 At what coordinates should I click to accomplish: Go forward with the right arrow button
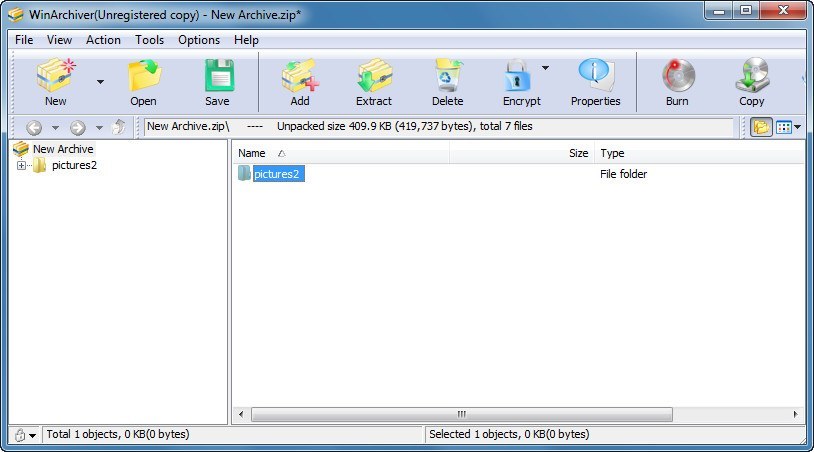[78, 127]
